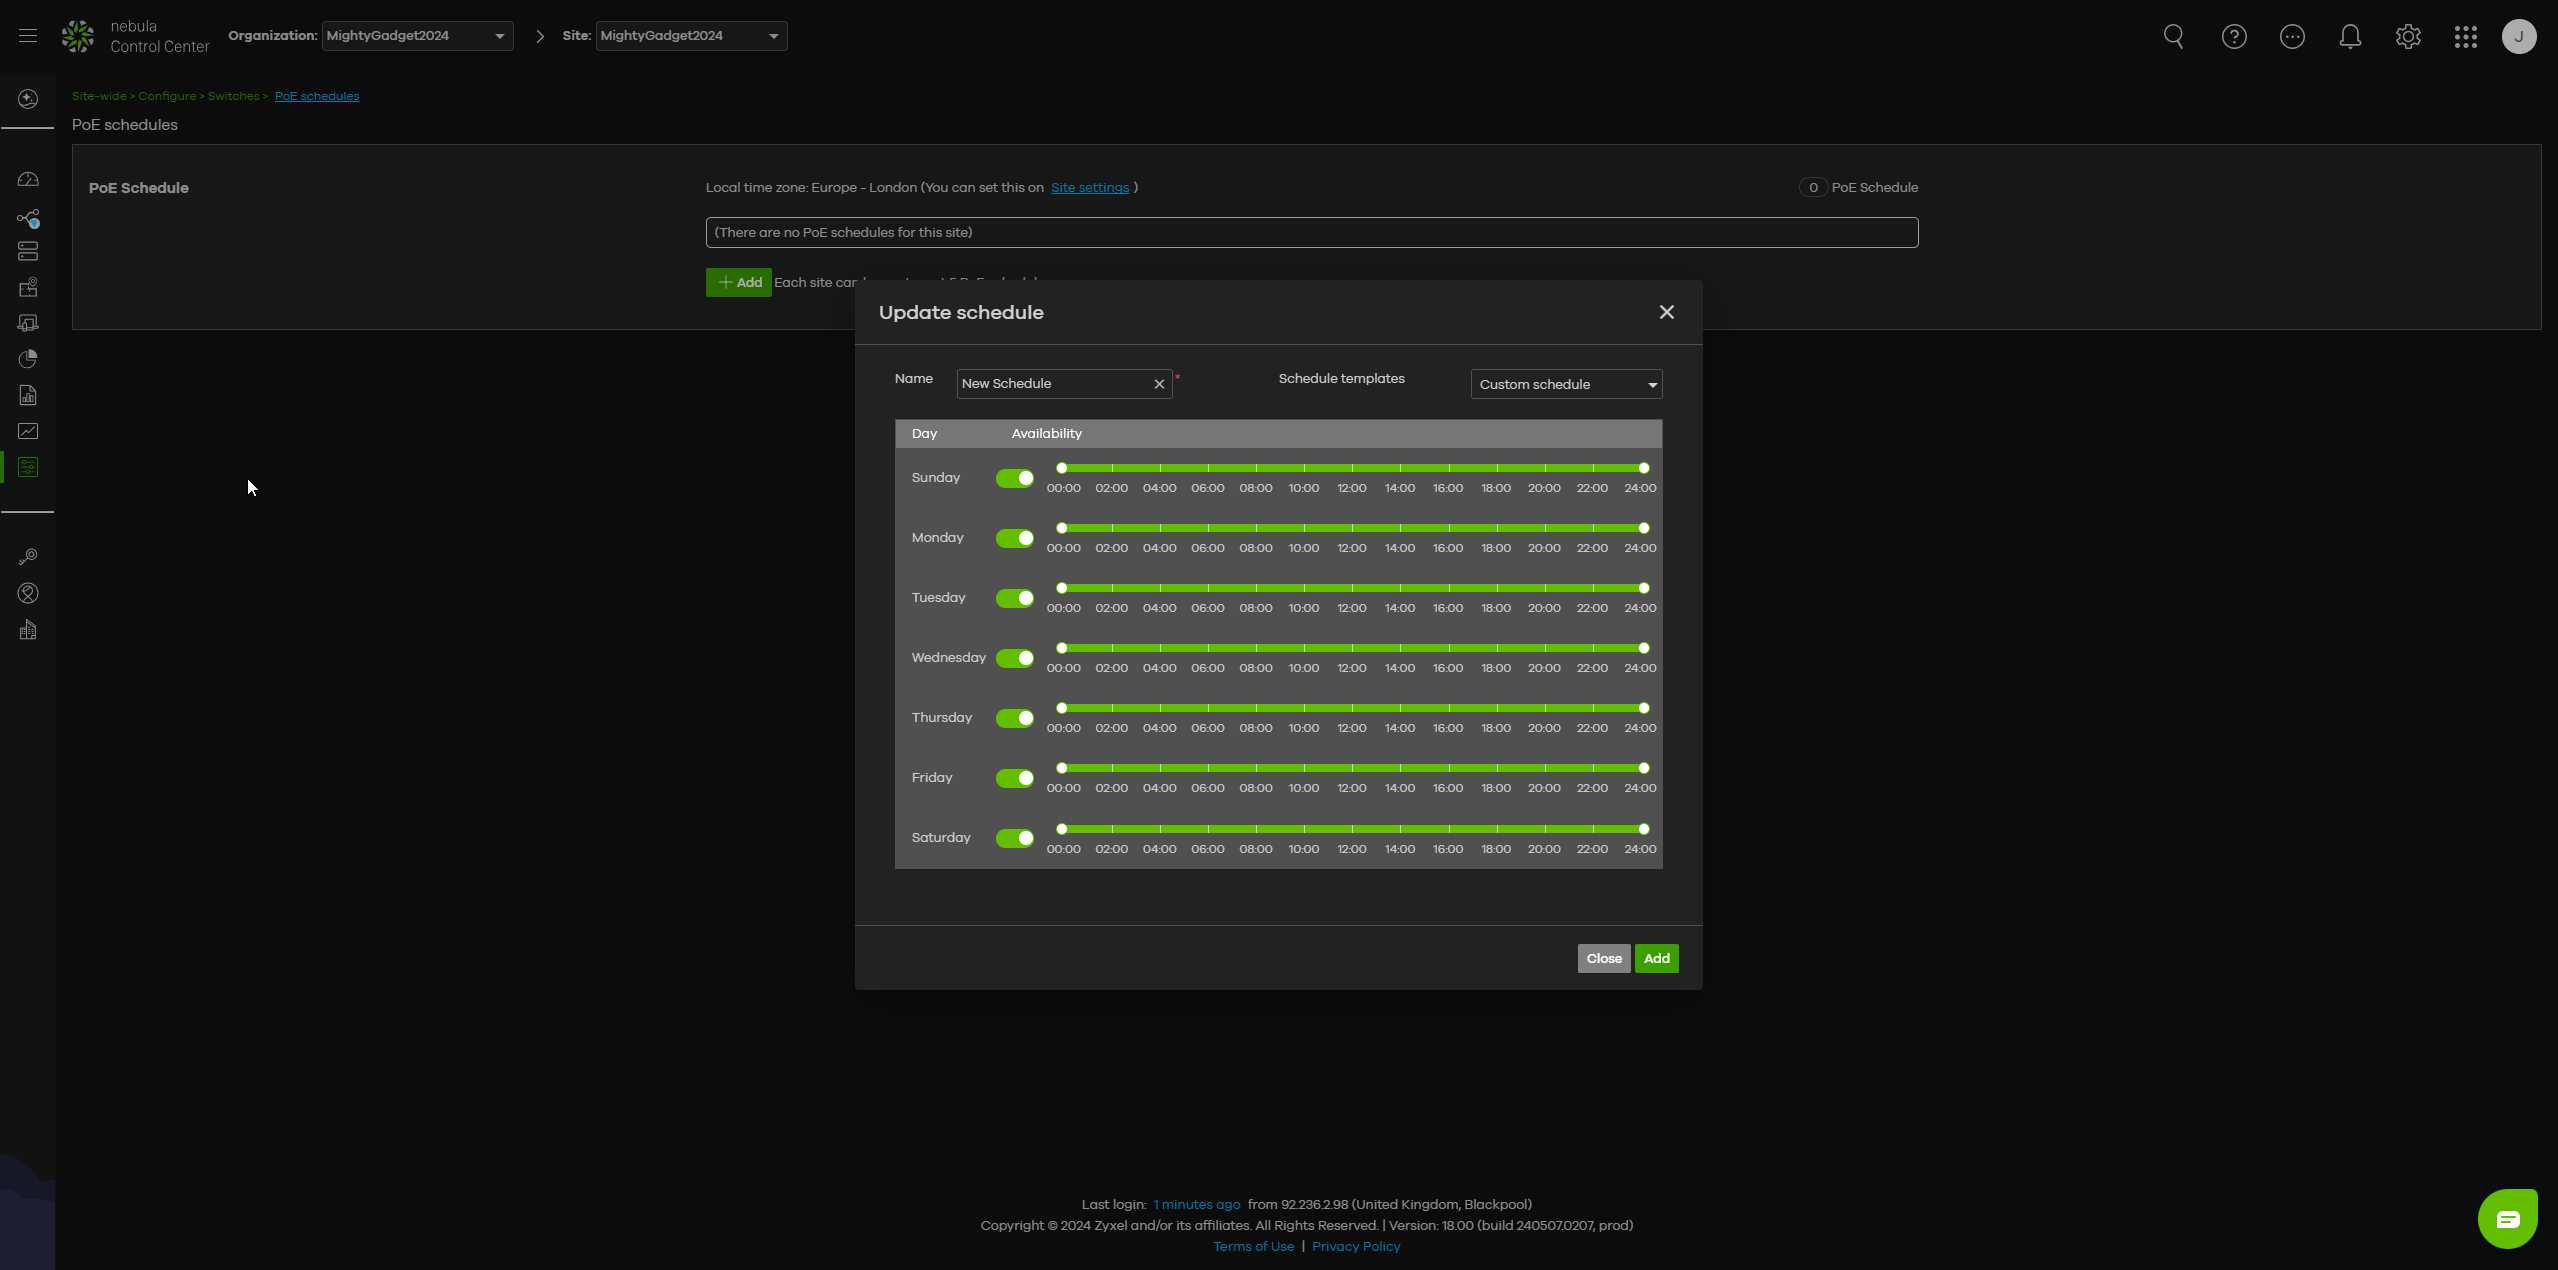The image size is (2558, 1270).
Task: Expand the Schedule templates dropdown
Action: point(1565,384)
